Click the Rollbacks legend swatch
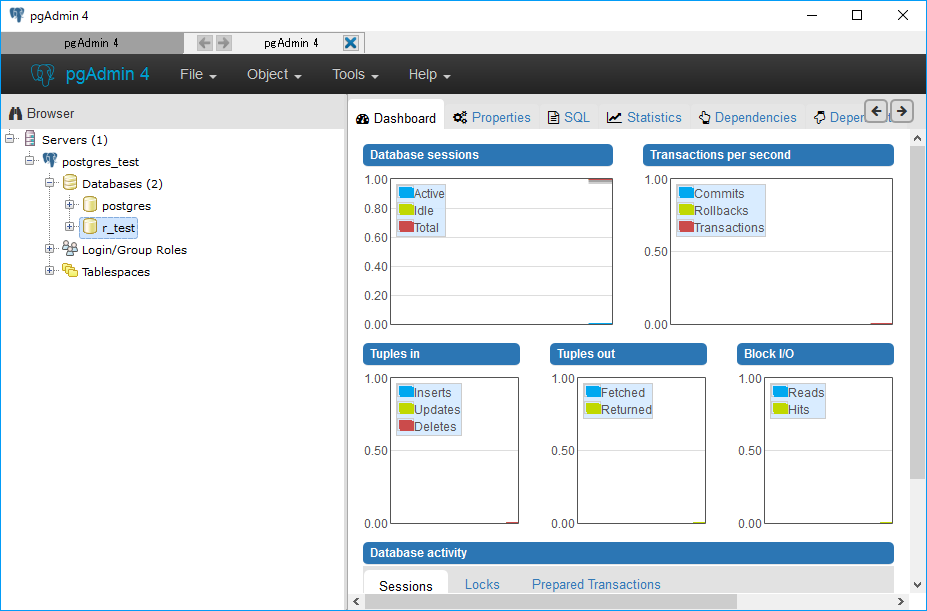The height and width of the screenshot is (611, 927). [x=686, y=209]
